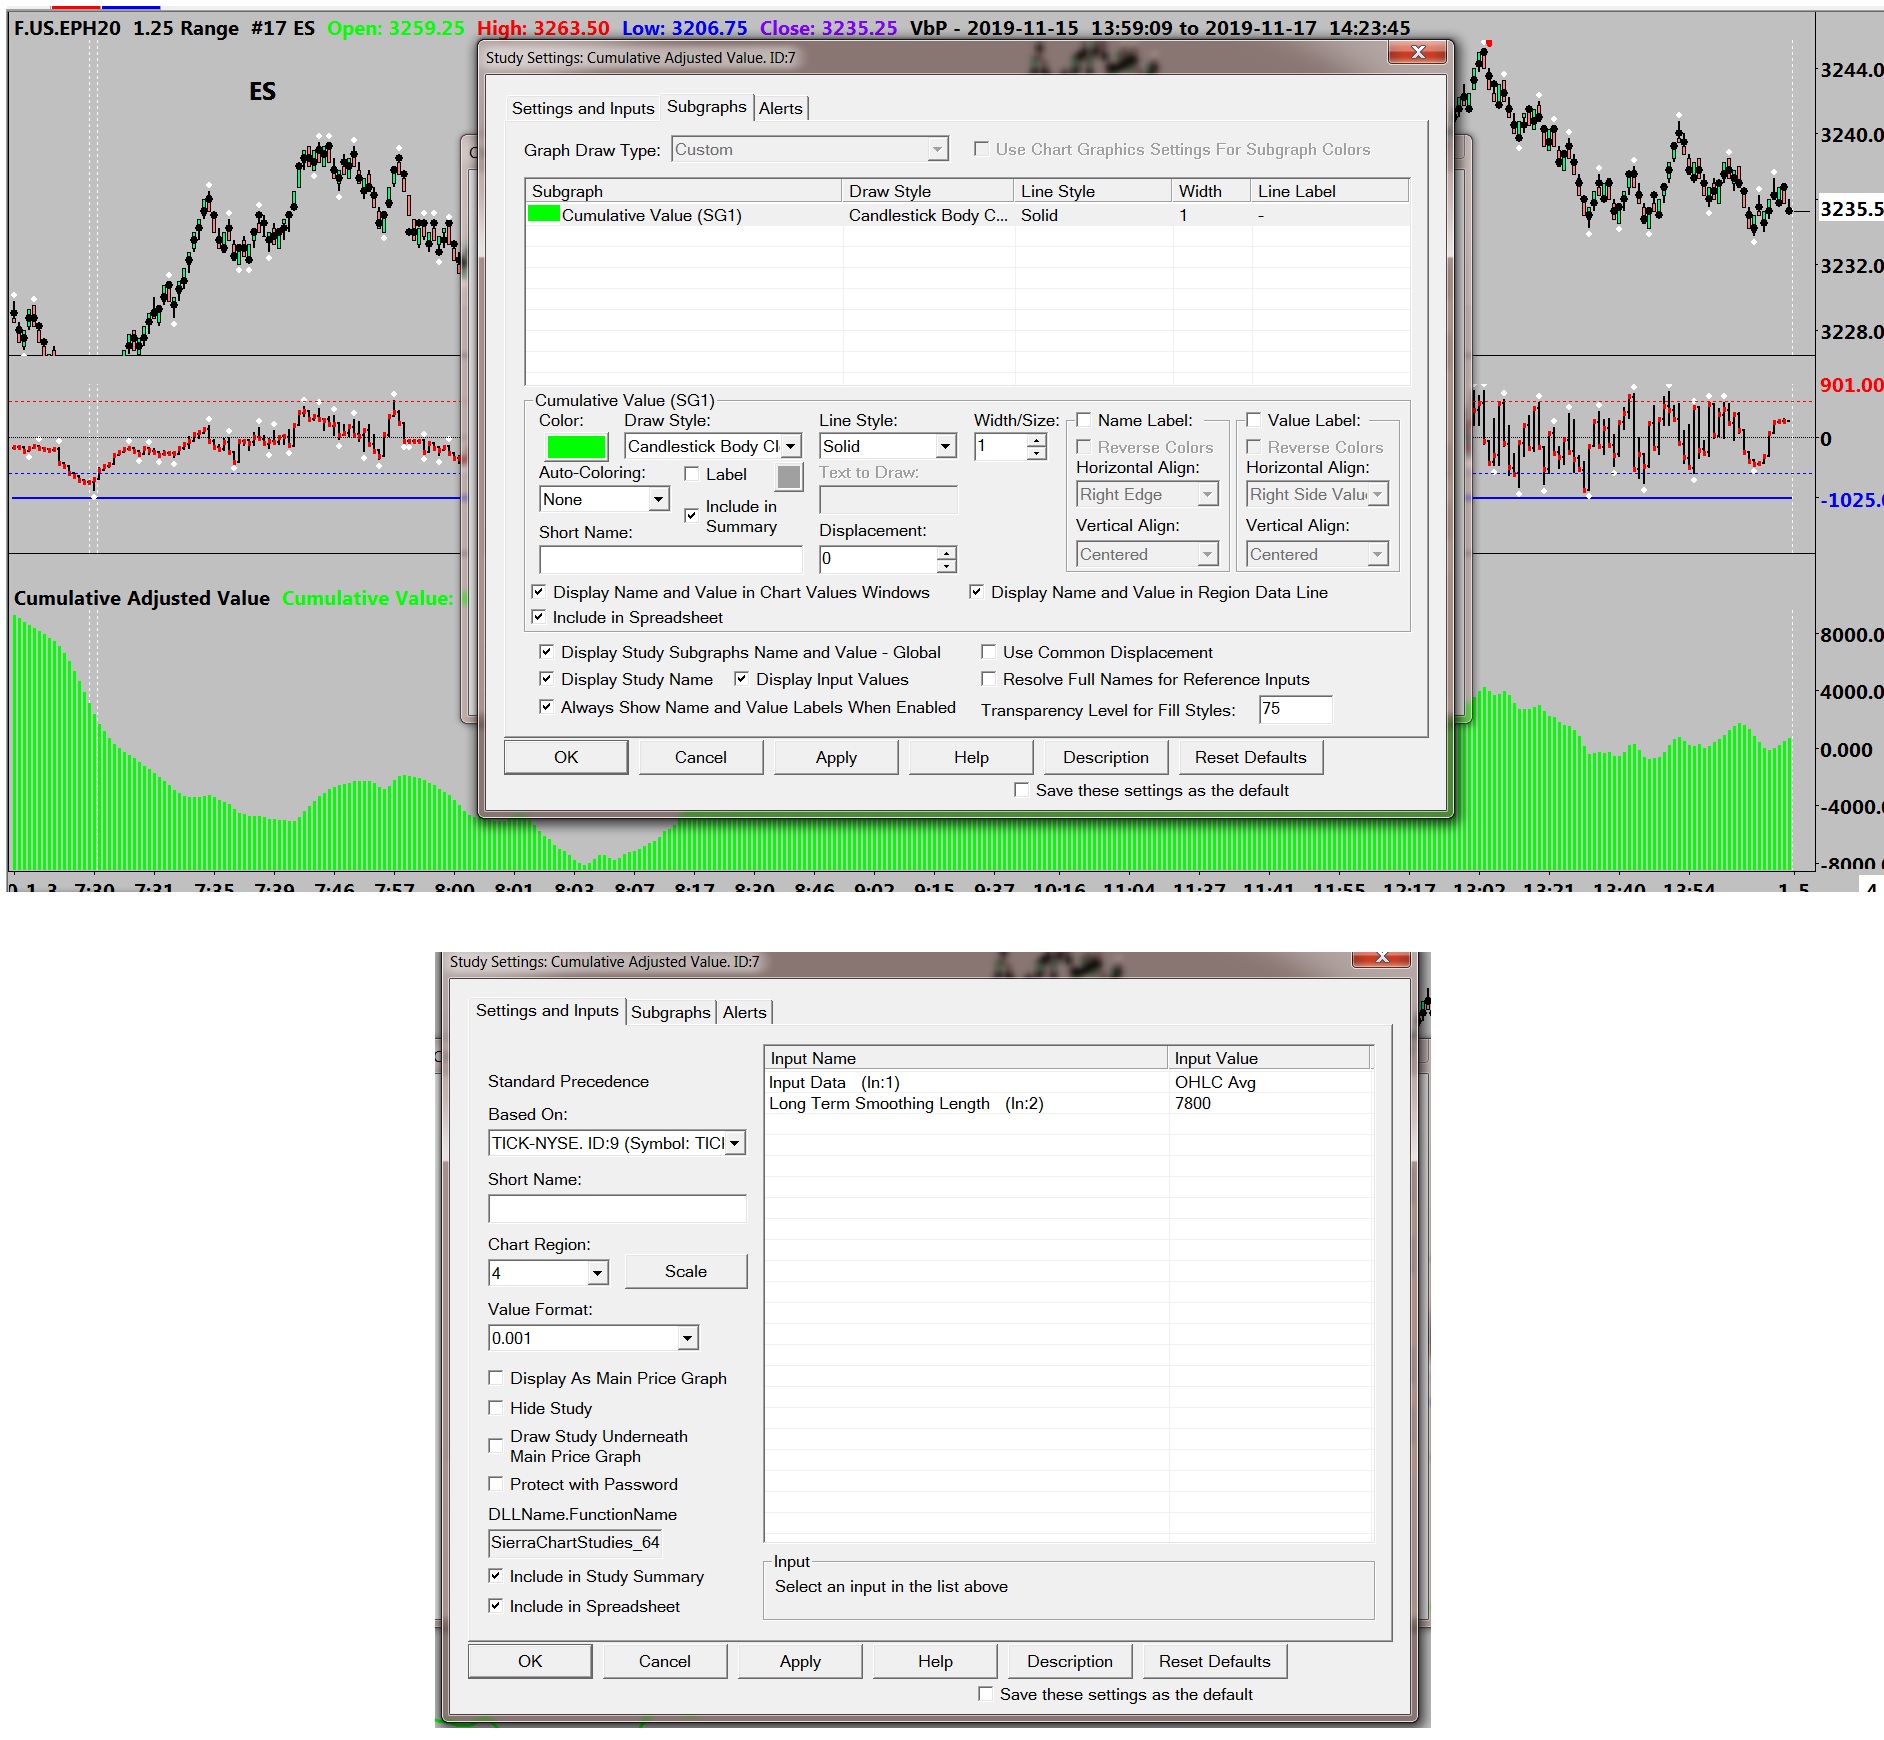Enable Resolve Full Names for Reference Inputs
The height and width of the screenshot is (1740, 1884).
point(988,679)
